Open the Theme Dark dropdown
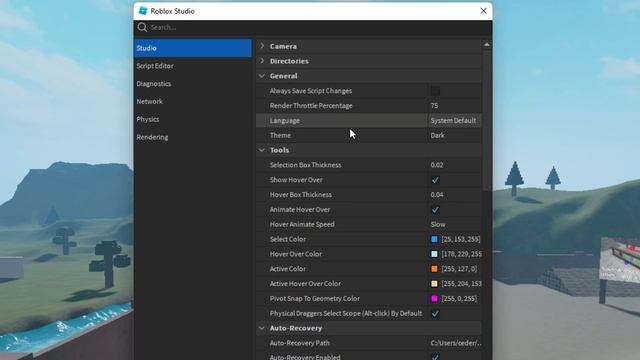The width and height of the screenshot is (640, 360). coord(454,136)
